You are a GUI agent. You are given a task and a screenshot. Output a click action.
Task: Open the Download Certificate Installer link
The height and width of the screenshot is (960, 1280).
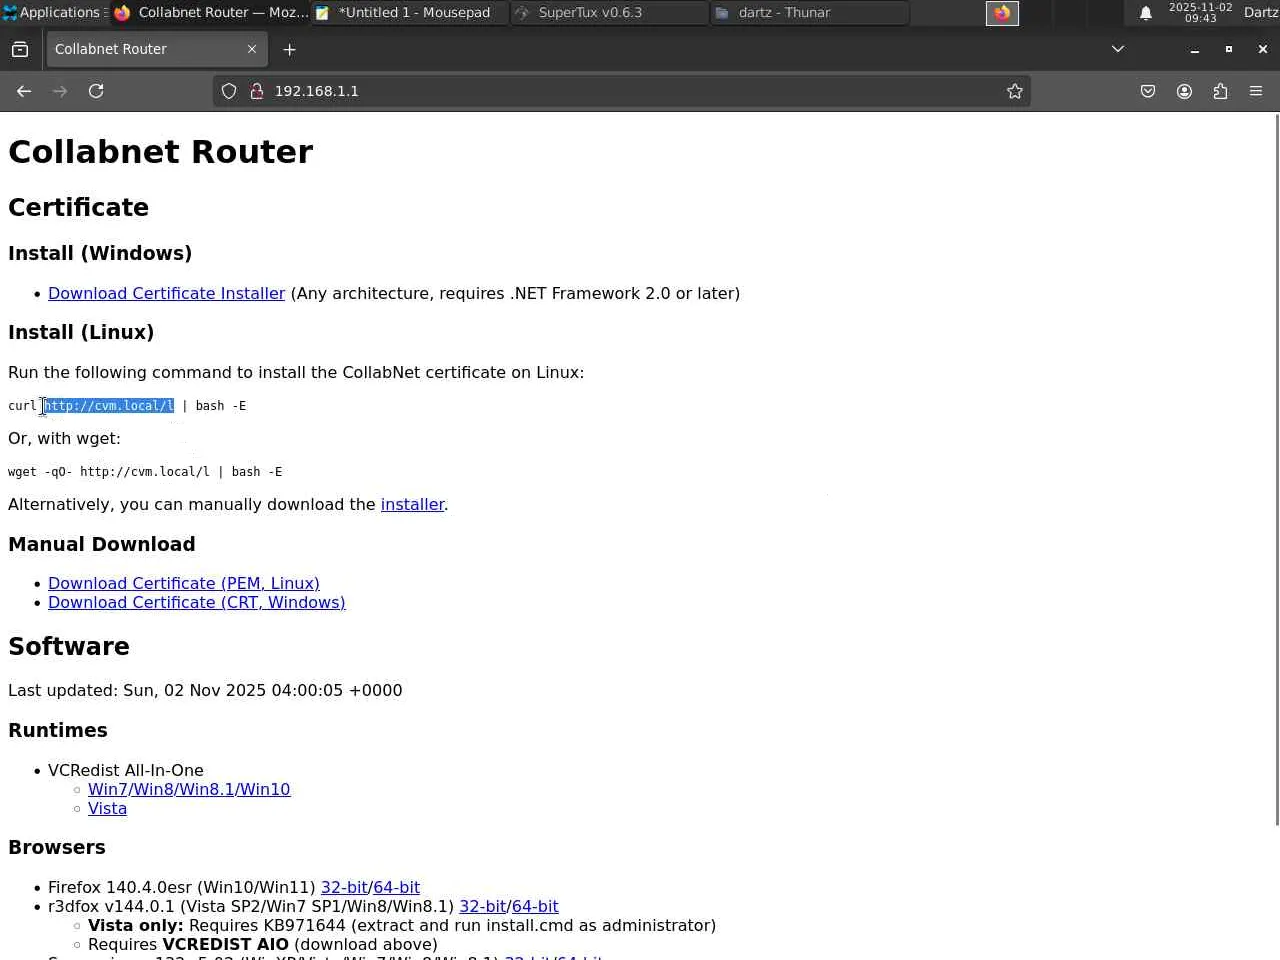(x=166, y=293)
